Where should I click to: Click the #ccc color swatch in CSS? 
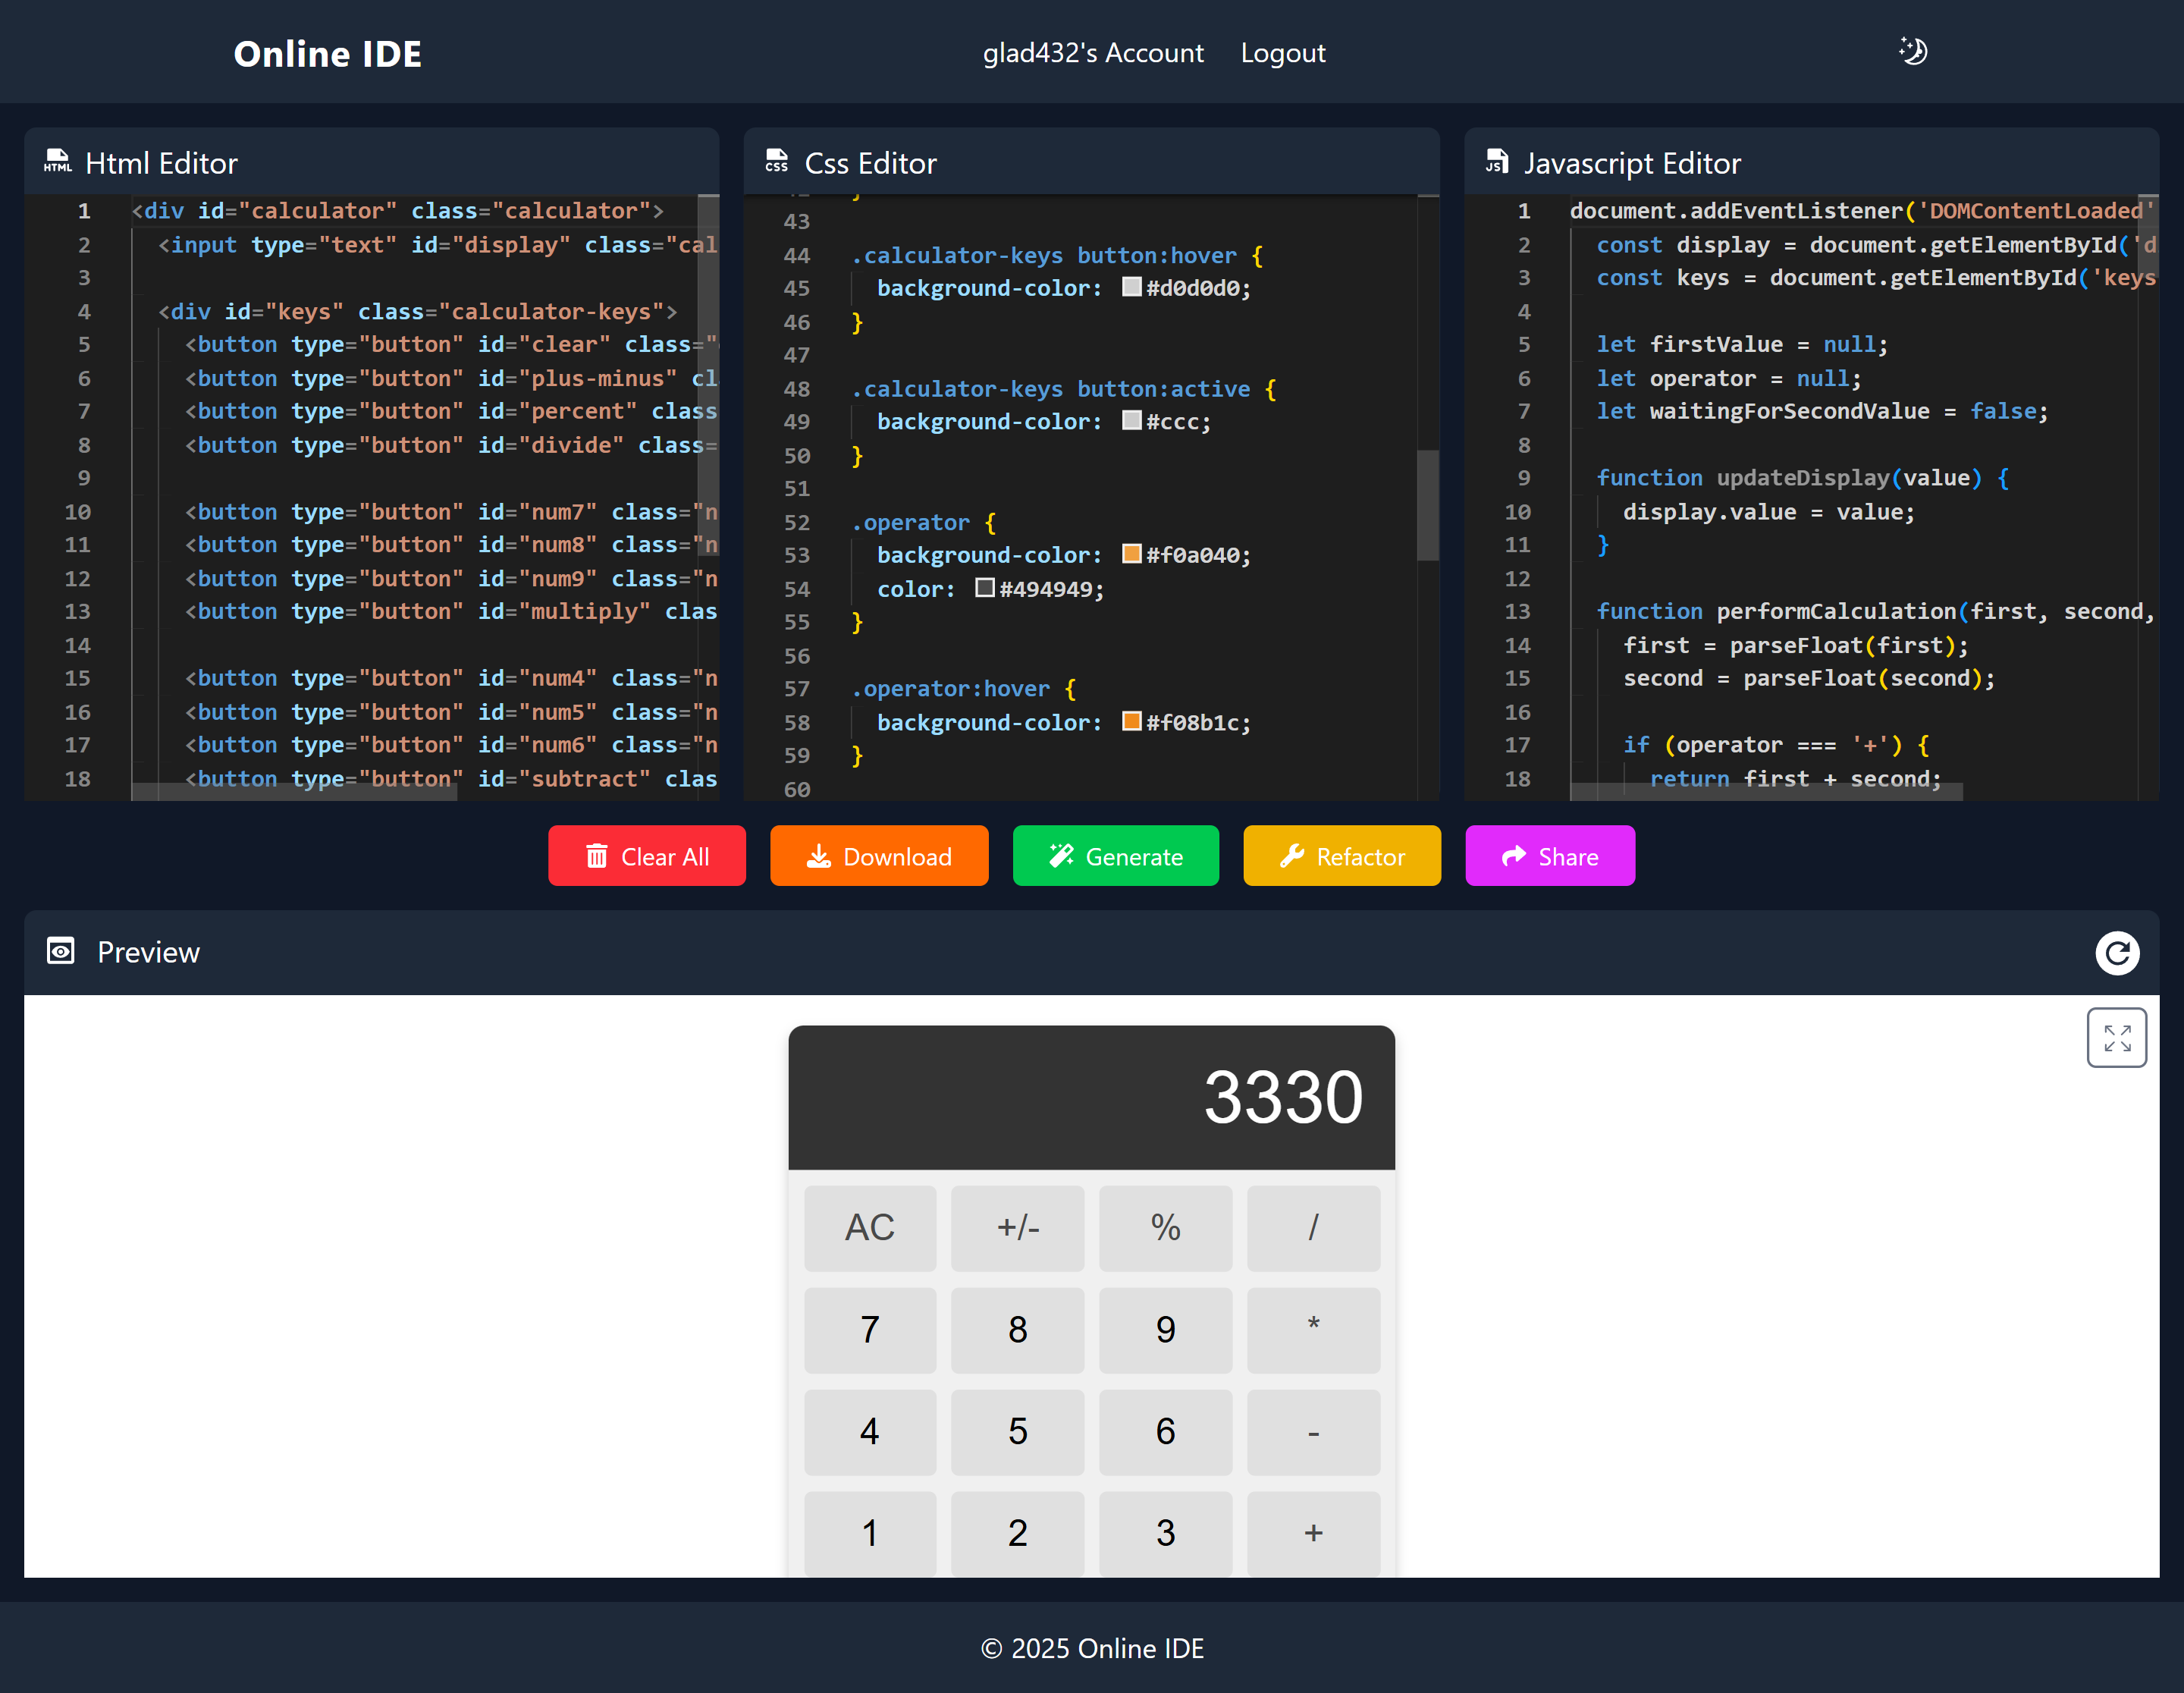[x=1132, y=420]
